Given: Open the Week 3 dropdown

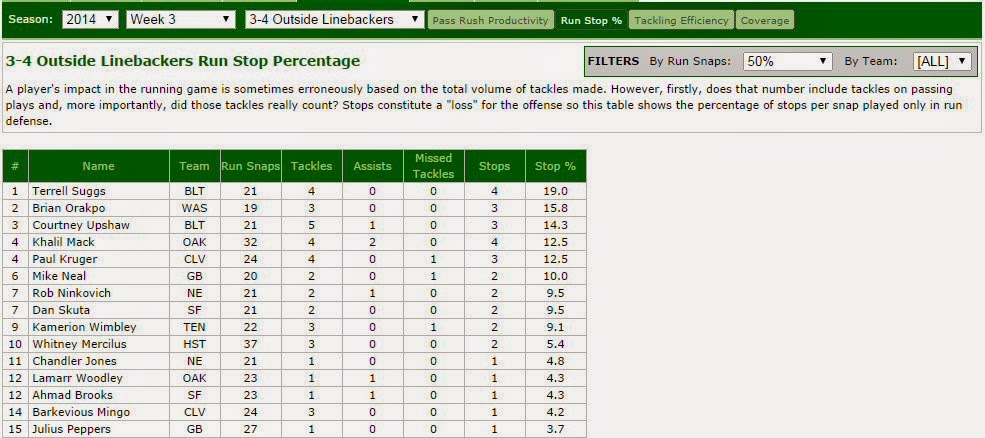Looking at the screenshot, I should (181, 19).
